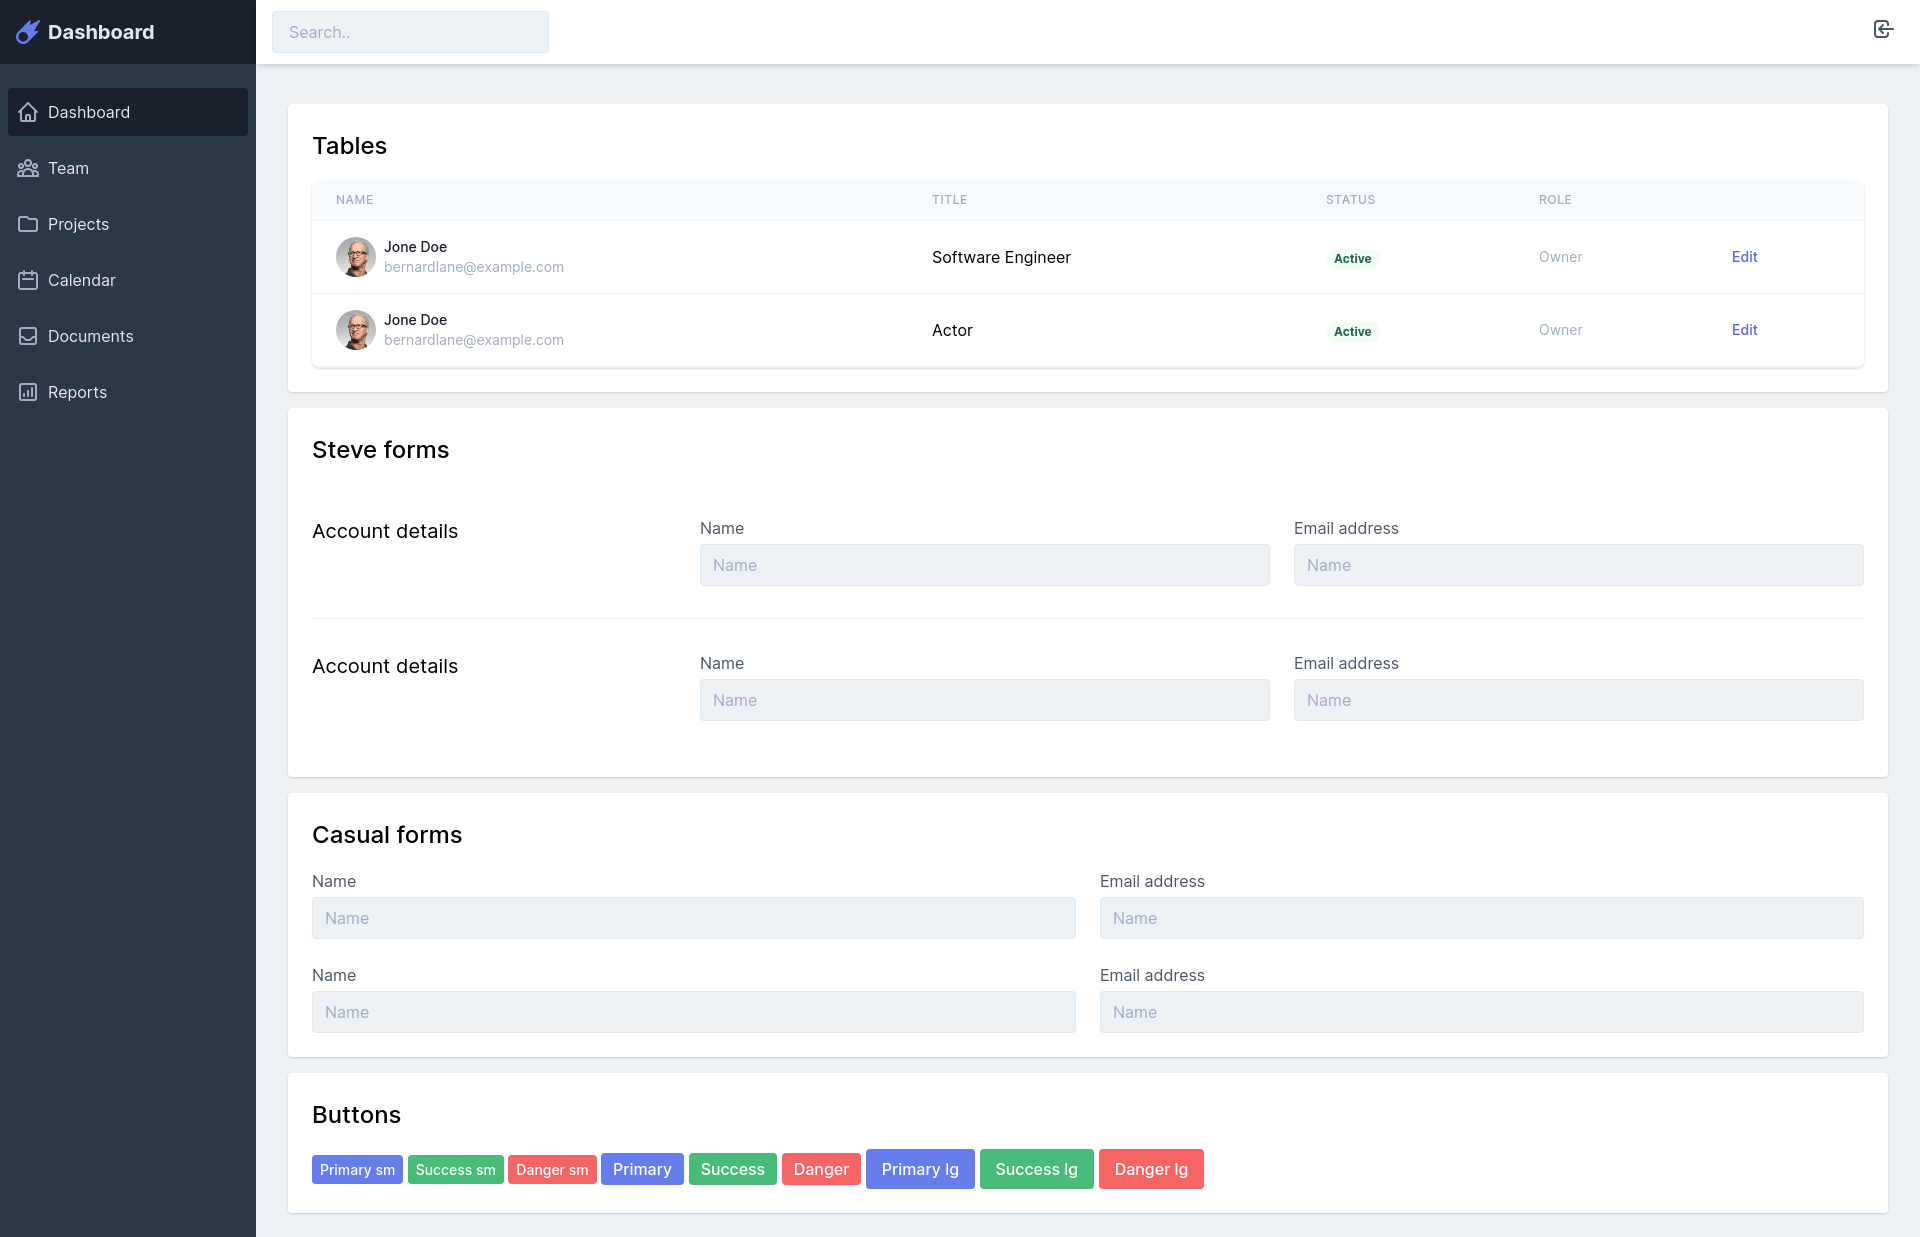
Task: Click the Search field at the top
Action: pos(410,31)
